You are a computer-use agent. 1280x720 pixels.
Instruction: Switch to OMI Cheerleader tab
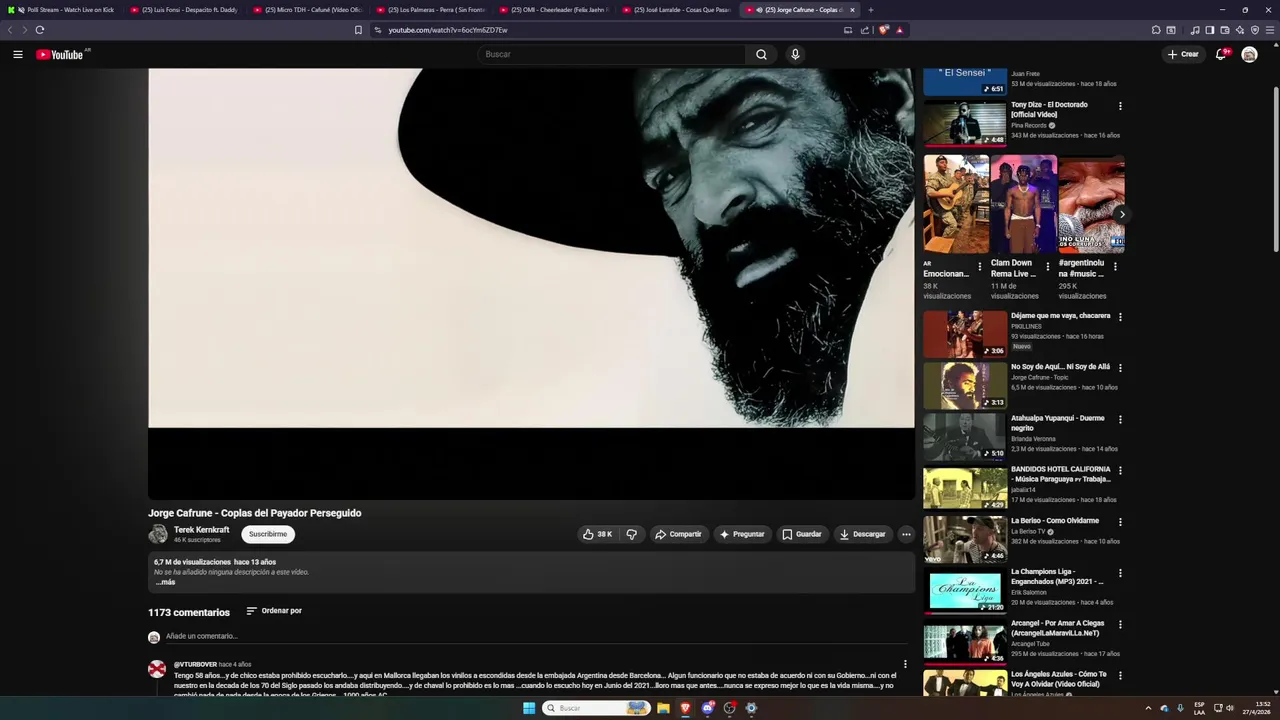pyautogui.click(x=553, y=10)
